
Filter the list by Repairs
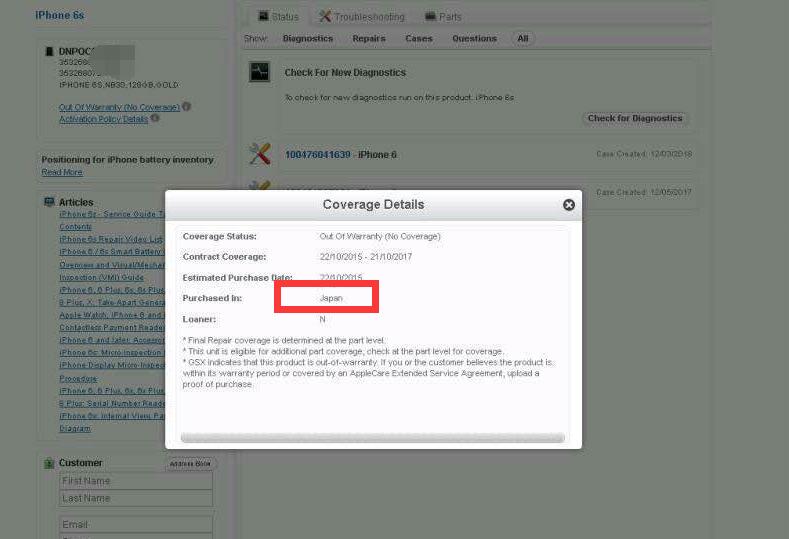(x=369, y=38)
